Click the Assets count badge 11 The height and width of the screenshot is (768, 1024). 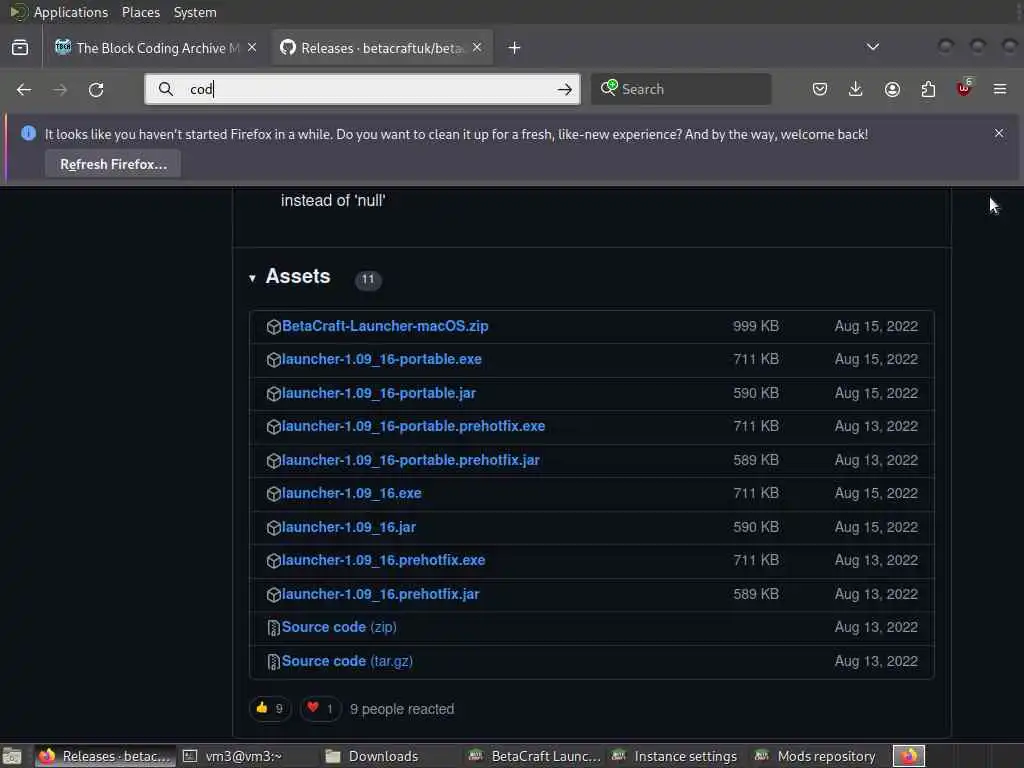(x=368, y=280)
